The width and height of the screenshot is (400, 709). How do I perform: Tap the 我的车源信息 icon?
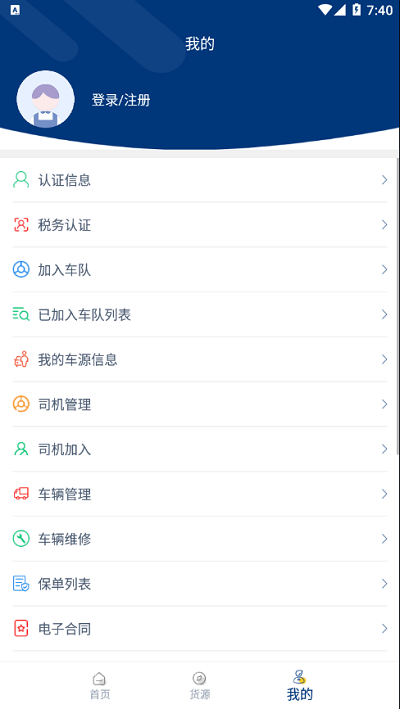pyautogui.click(x=21, y=359)
